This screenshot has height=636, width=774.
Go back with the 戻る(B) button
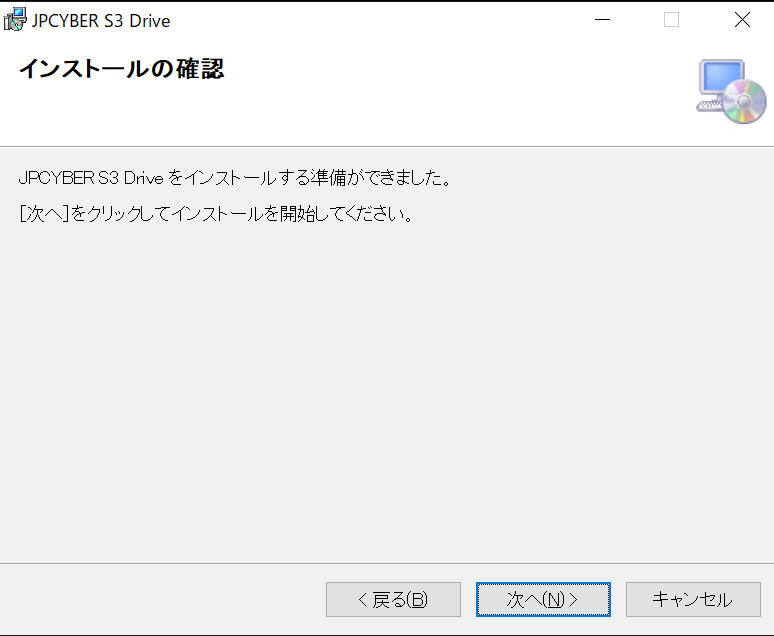click(x=393, y=599)
